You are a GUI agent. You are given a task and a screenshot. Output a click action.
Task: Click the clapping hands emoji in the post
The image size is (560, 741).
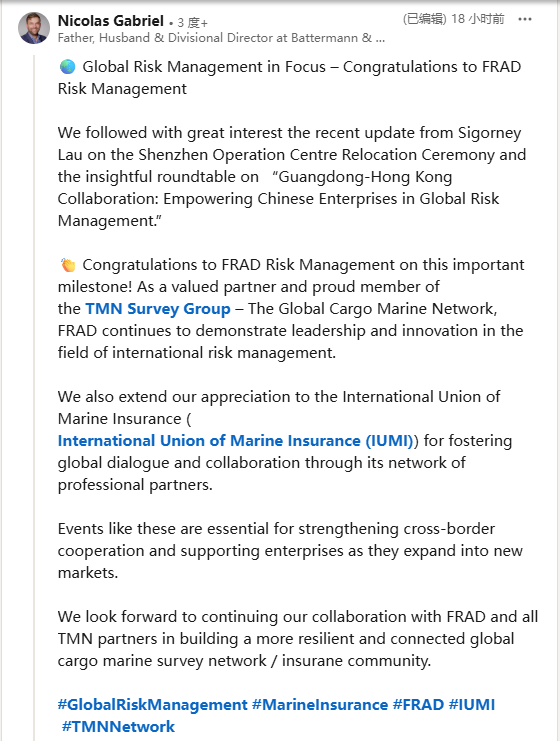pyautogui.click(x=68, y=265)
